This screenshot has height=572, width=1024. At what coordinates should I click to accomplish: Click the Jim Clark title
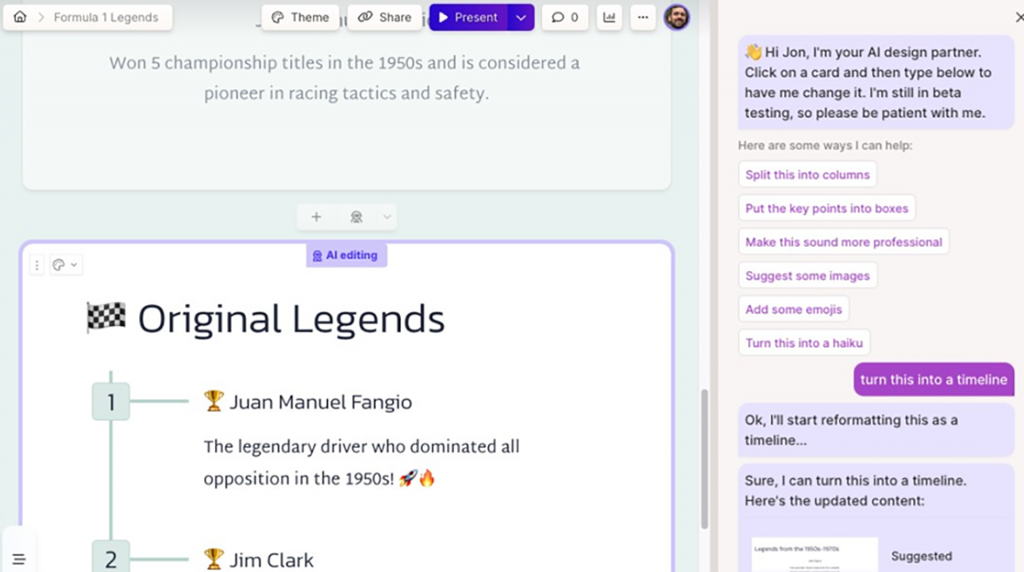[x=271, y=560]
